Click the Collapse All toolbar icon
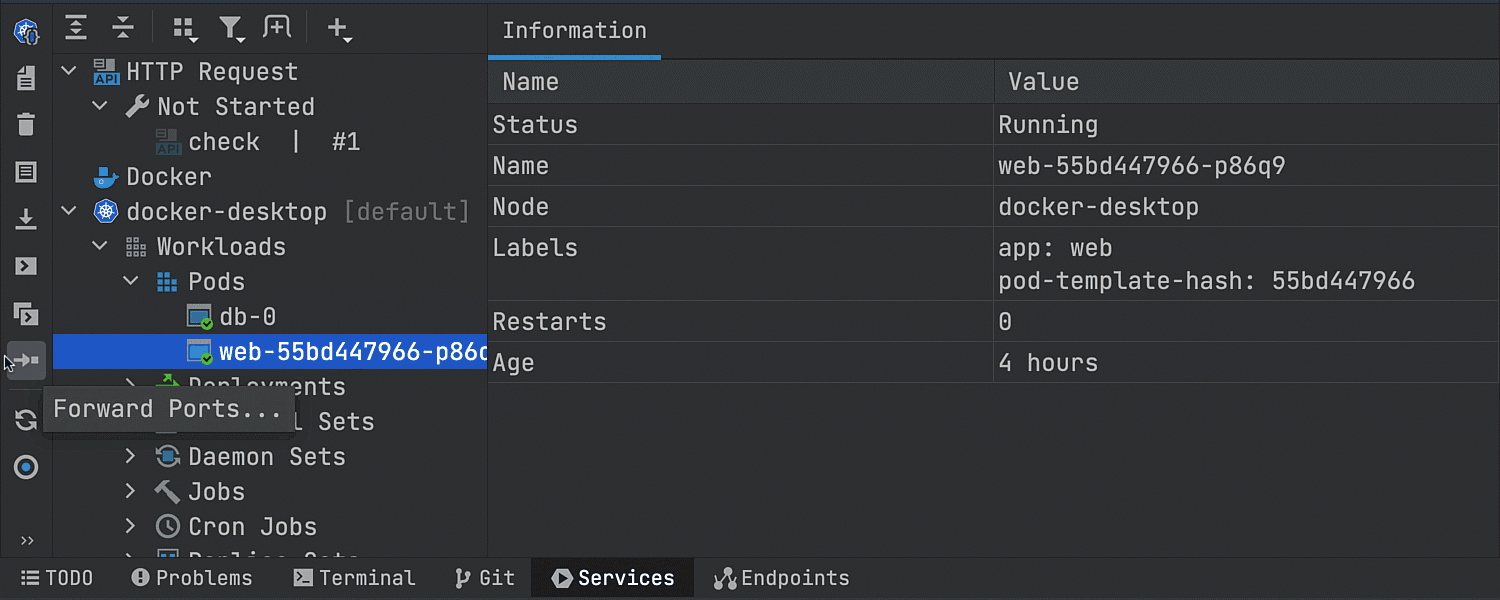1500x600 pixels. point(122,28)
